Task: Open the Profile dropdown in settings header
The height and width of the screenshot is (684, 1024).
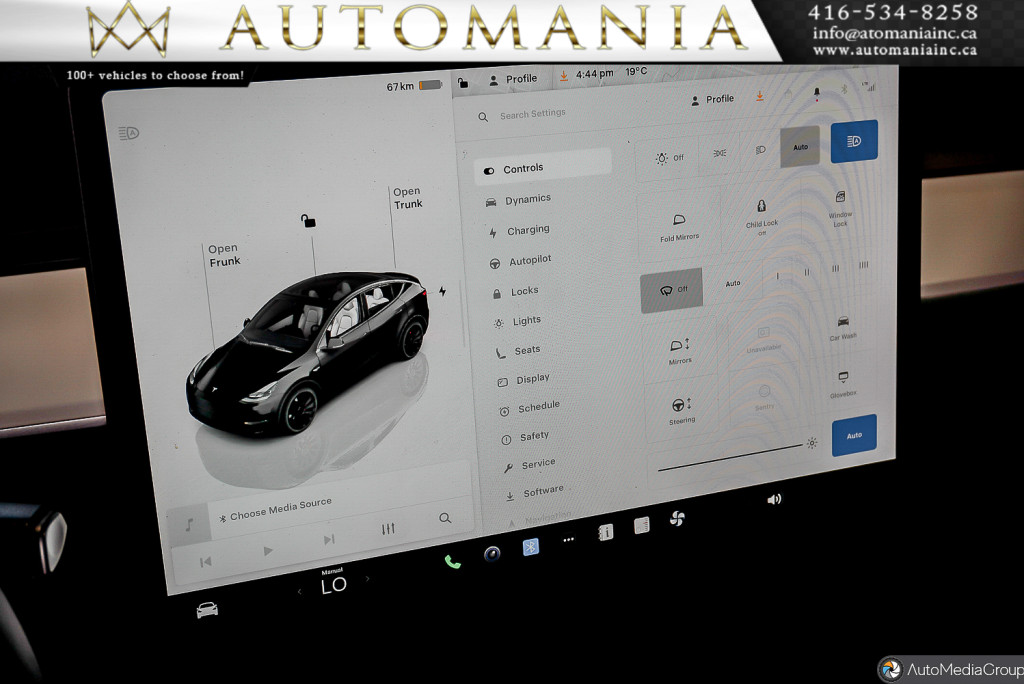Action: click(712, 99)
